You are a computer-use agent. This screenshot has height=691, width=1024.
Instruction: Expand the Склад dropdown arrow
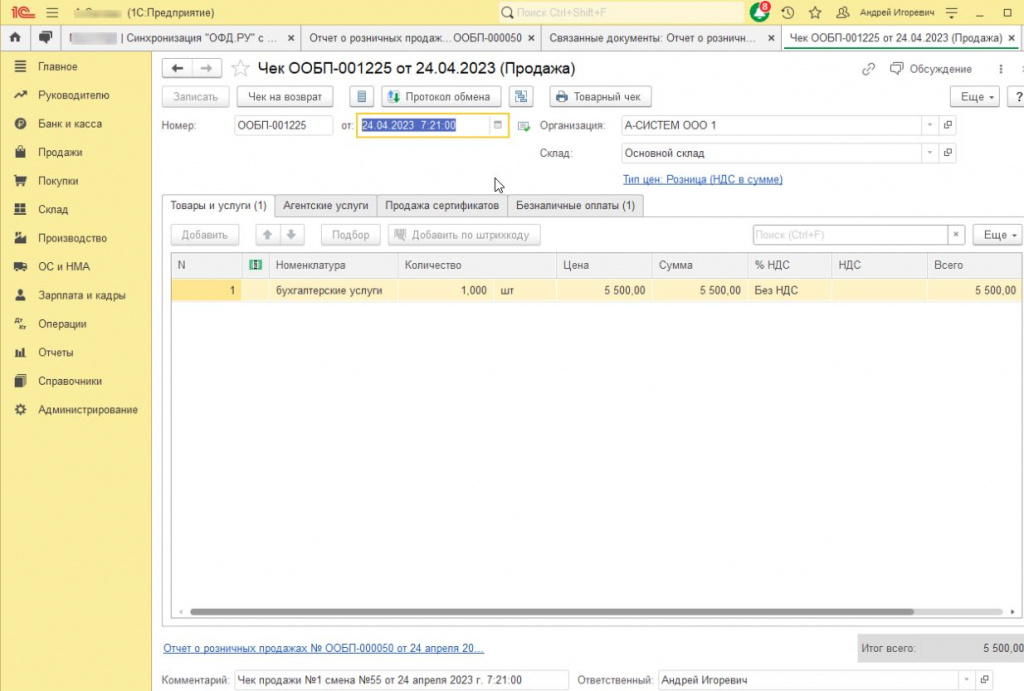(929, 153)
